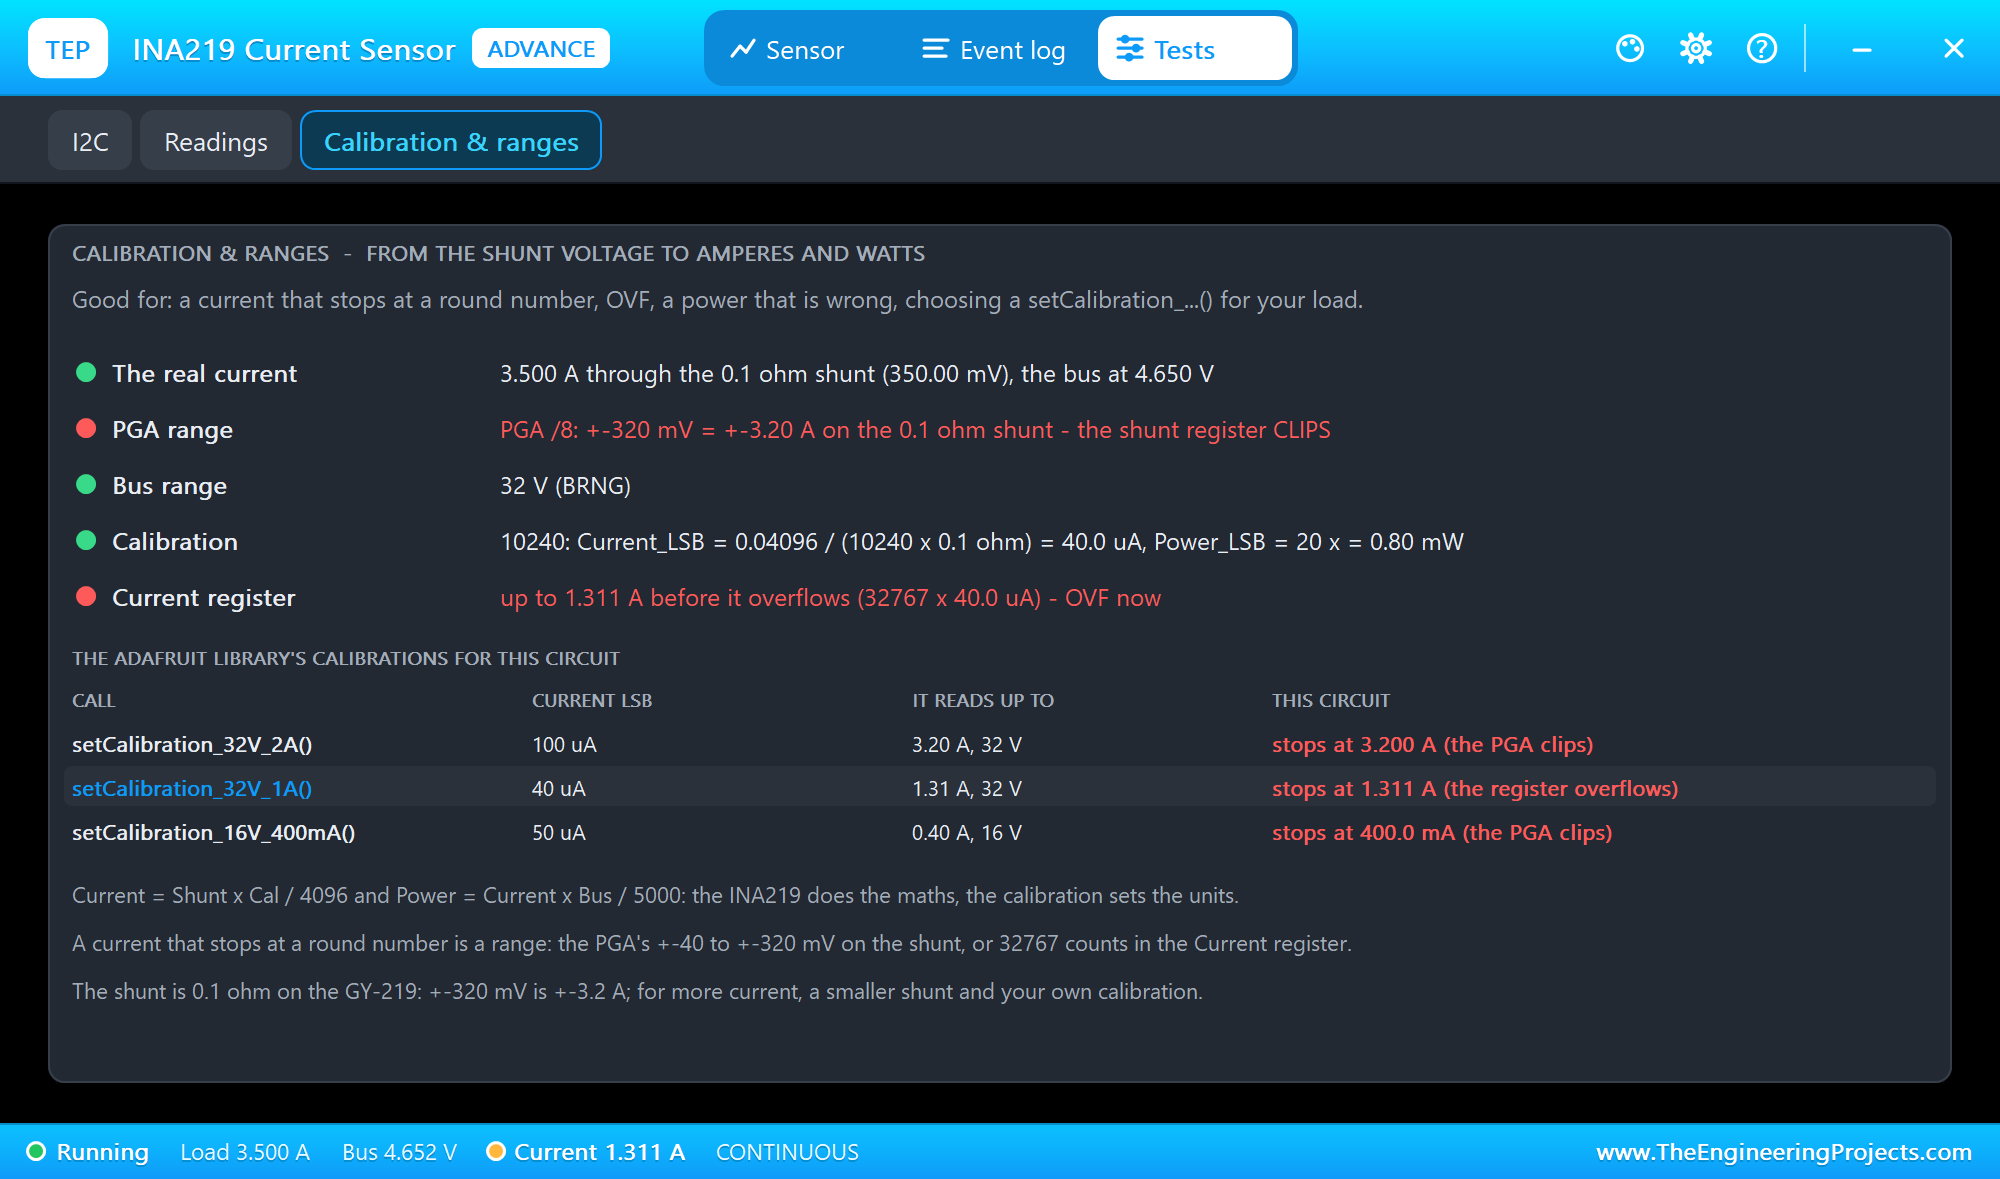This screenshot has width=2000, height=1179.
Task: Click the Event log lines icon
Action: coord(935,49)
